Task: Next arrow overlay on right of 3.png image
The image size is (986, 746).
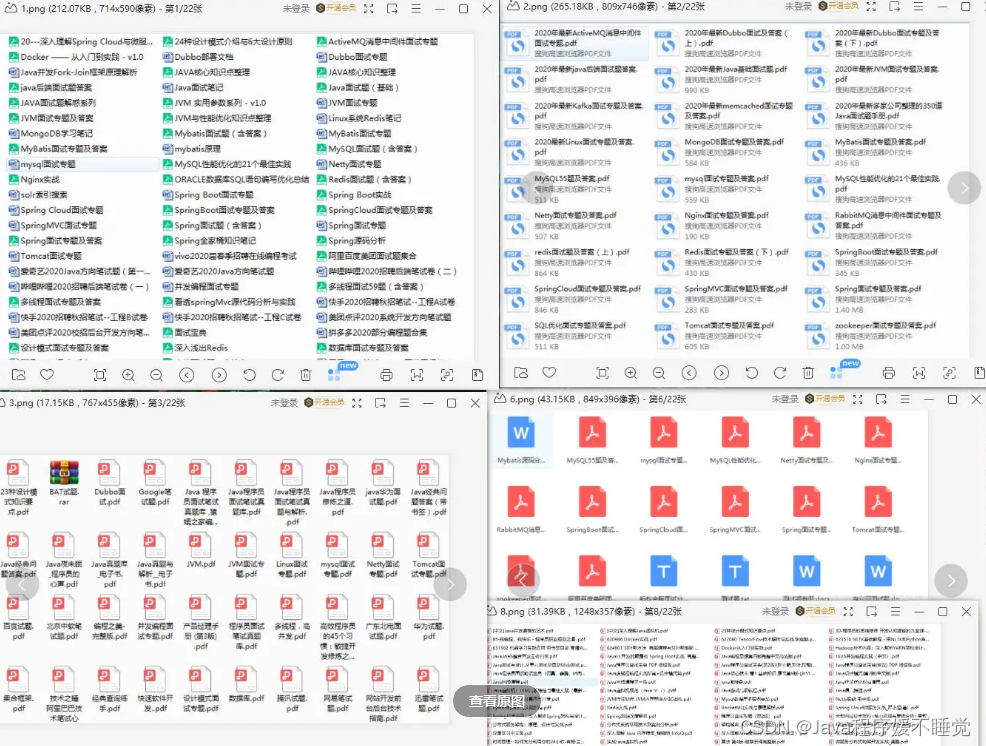Action: (x=450, y=585)
